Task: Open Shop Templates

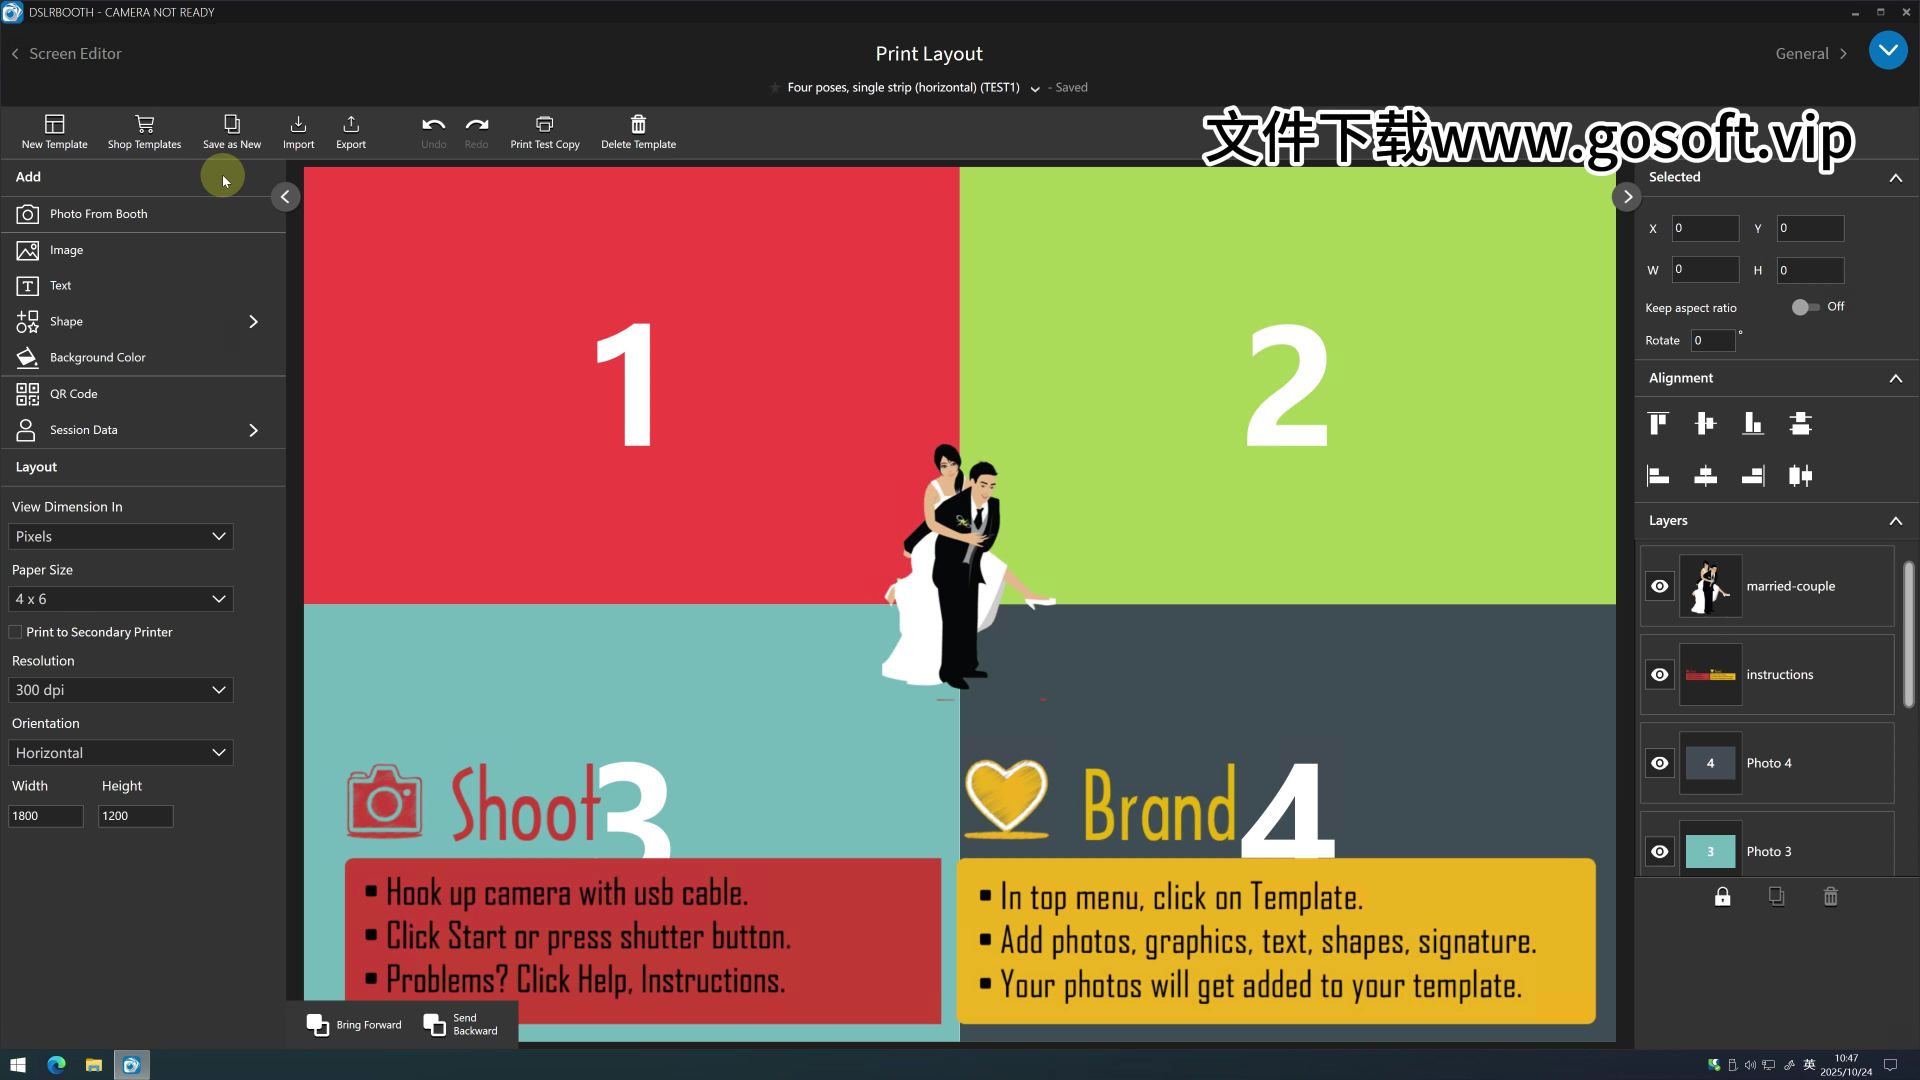Action: 144,131
